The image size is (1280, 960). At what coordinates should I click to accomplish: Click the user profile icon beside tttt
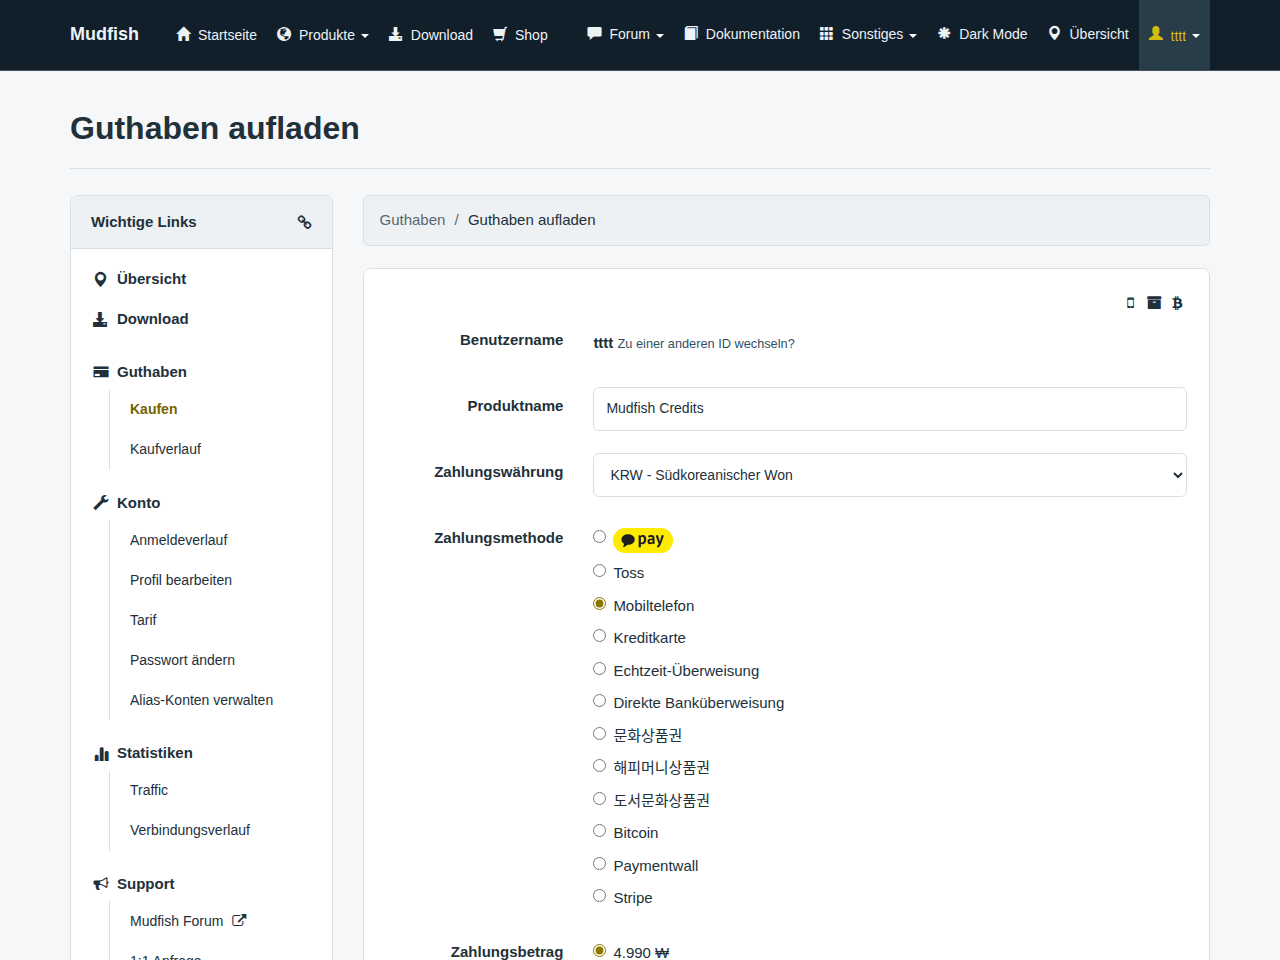1156,33
